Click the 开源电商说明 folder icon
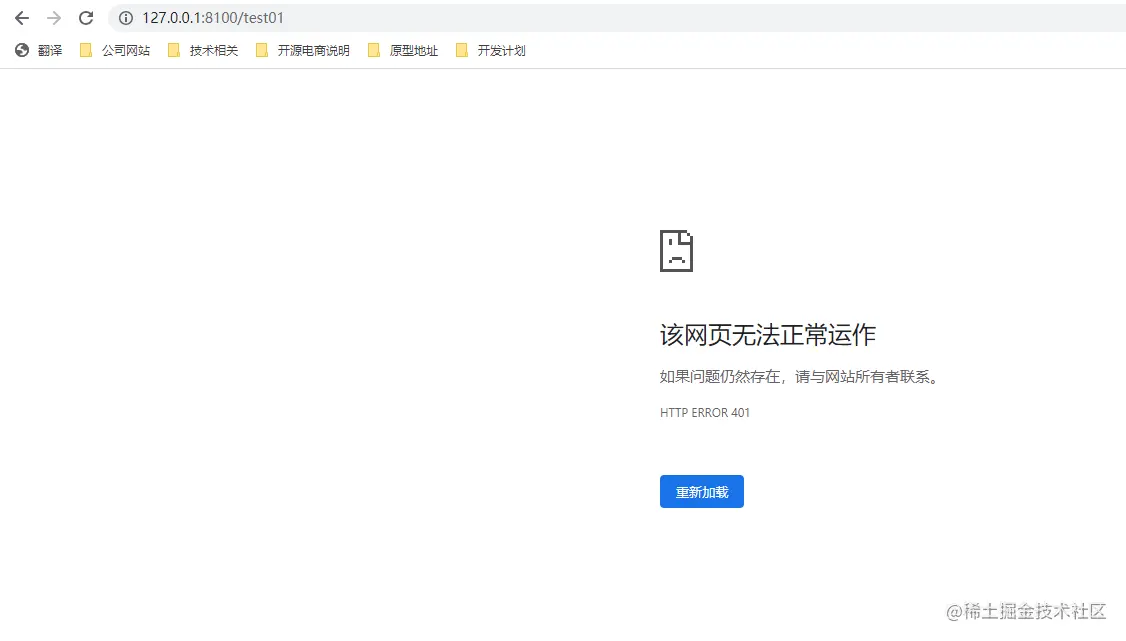The image size is (1126, 641). [261, 49]
